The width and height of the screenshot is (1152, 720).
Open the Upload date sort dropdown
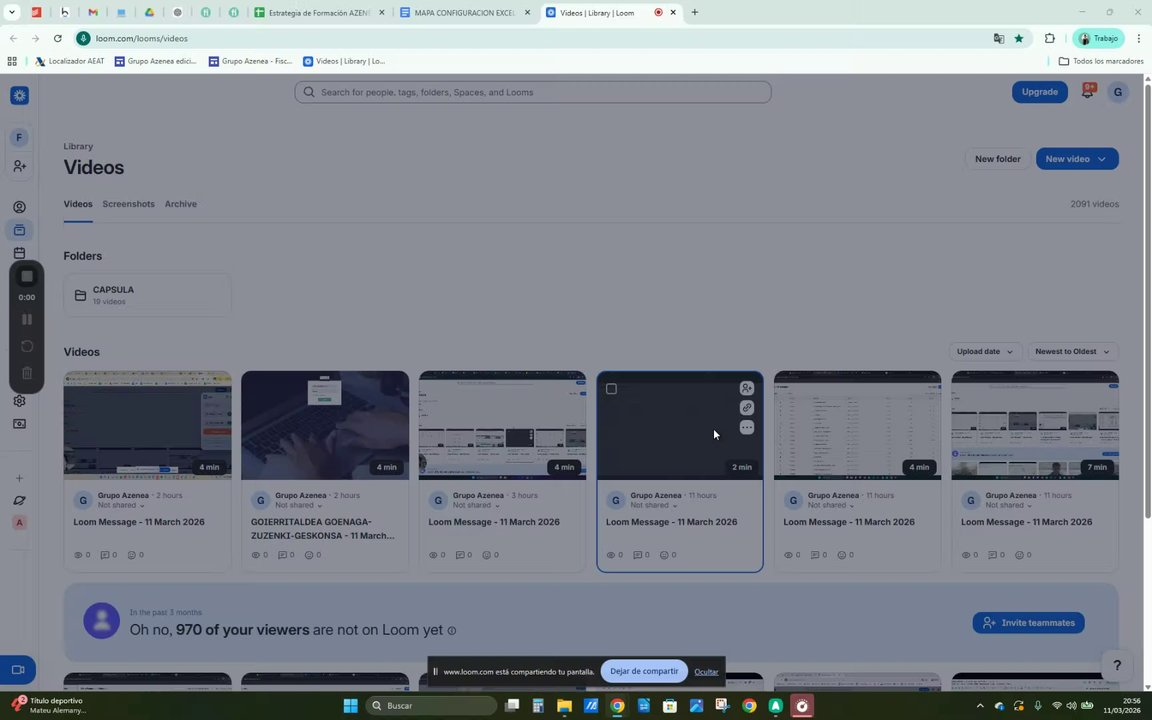(984, 351)
